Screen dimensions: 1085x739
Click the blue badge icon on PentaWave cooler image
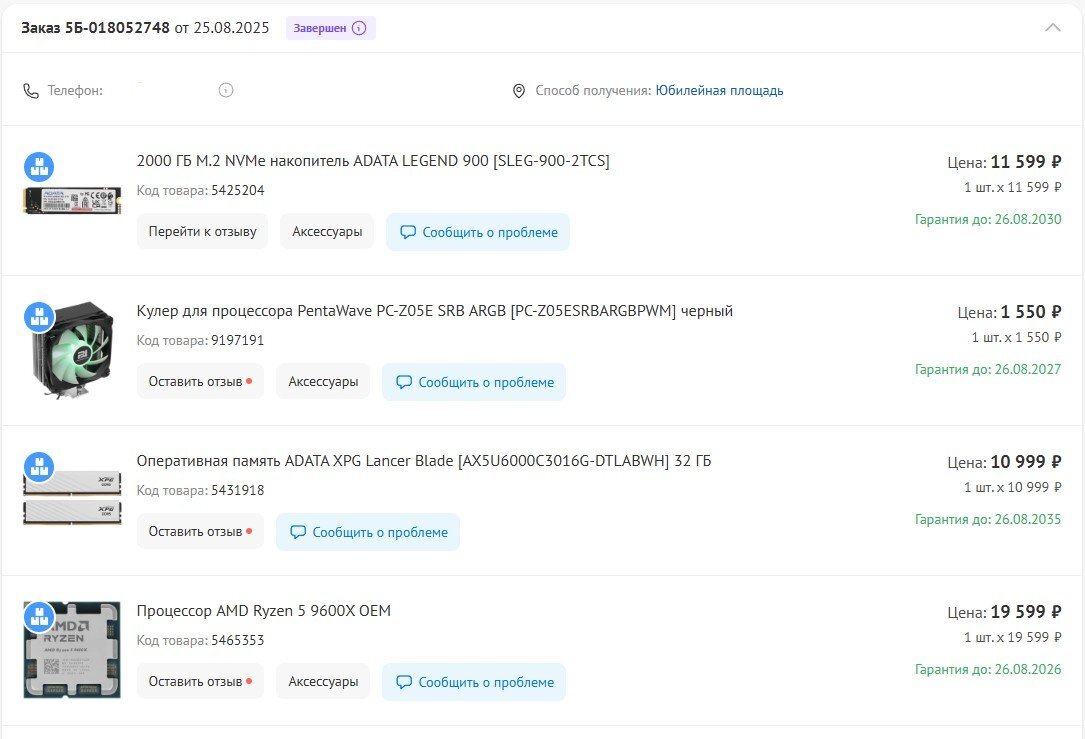point(39,317)
